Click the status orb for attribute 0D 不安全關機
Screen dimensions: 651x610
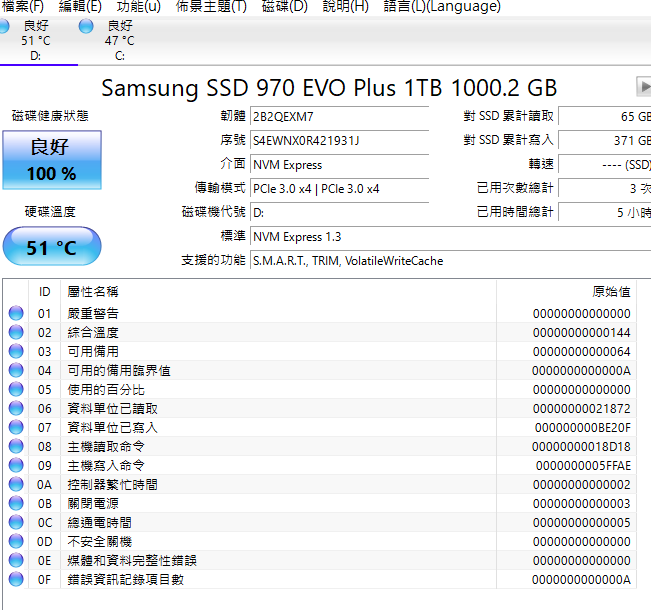(x=16, y=541)
